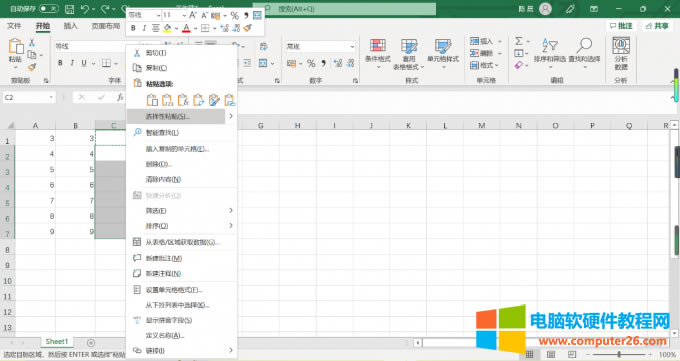Image resolution: width=680 pixels, height=361 pixels.
Task: Toggle Bold in the mini toolbar
Action: point(133,28)
